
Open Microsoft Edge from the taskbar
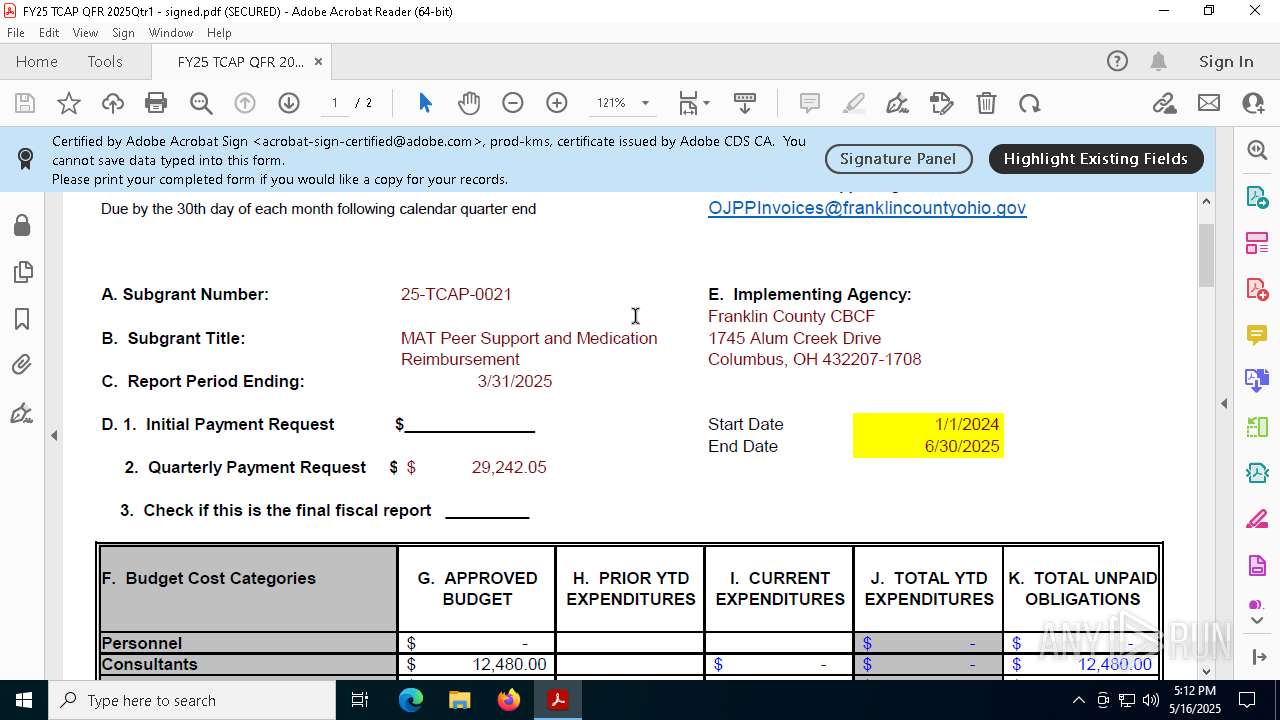pyautogui.click(x=411, y=700)
